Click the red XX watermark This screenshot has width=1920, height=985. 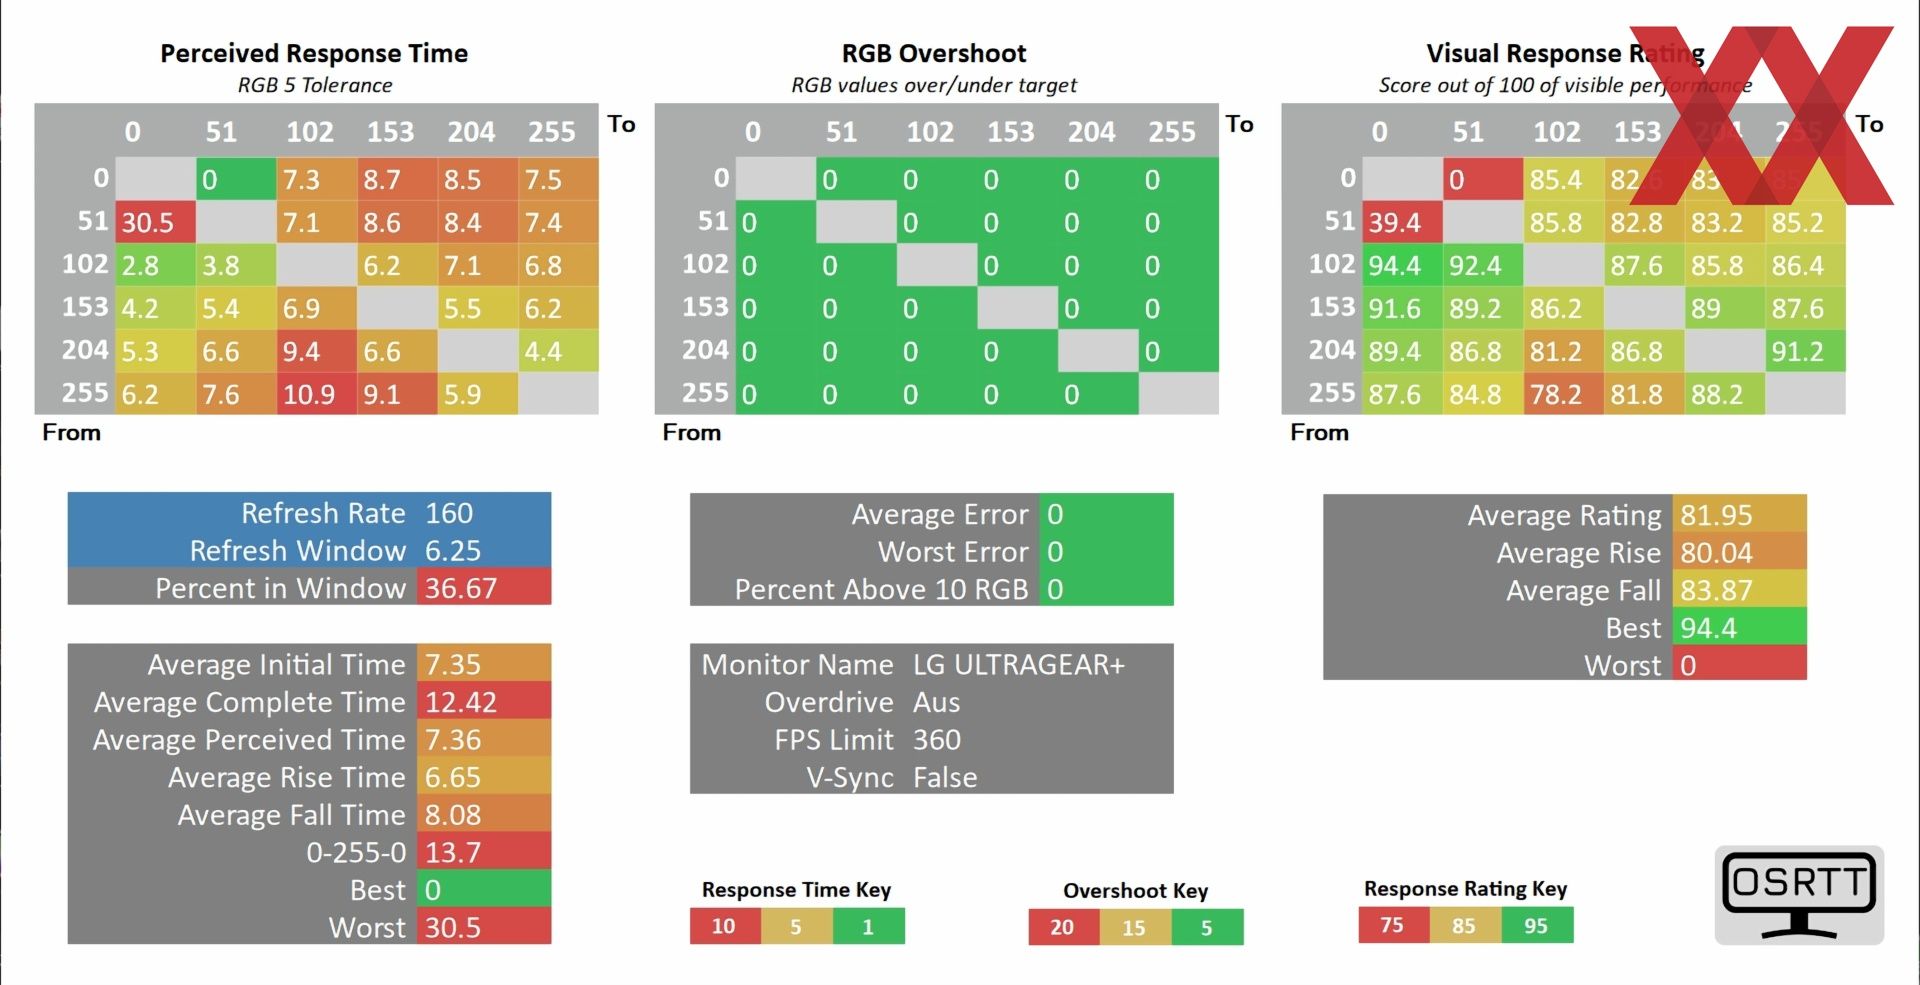1762,115
